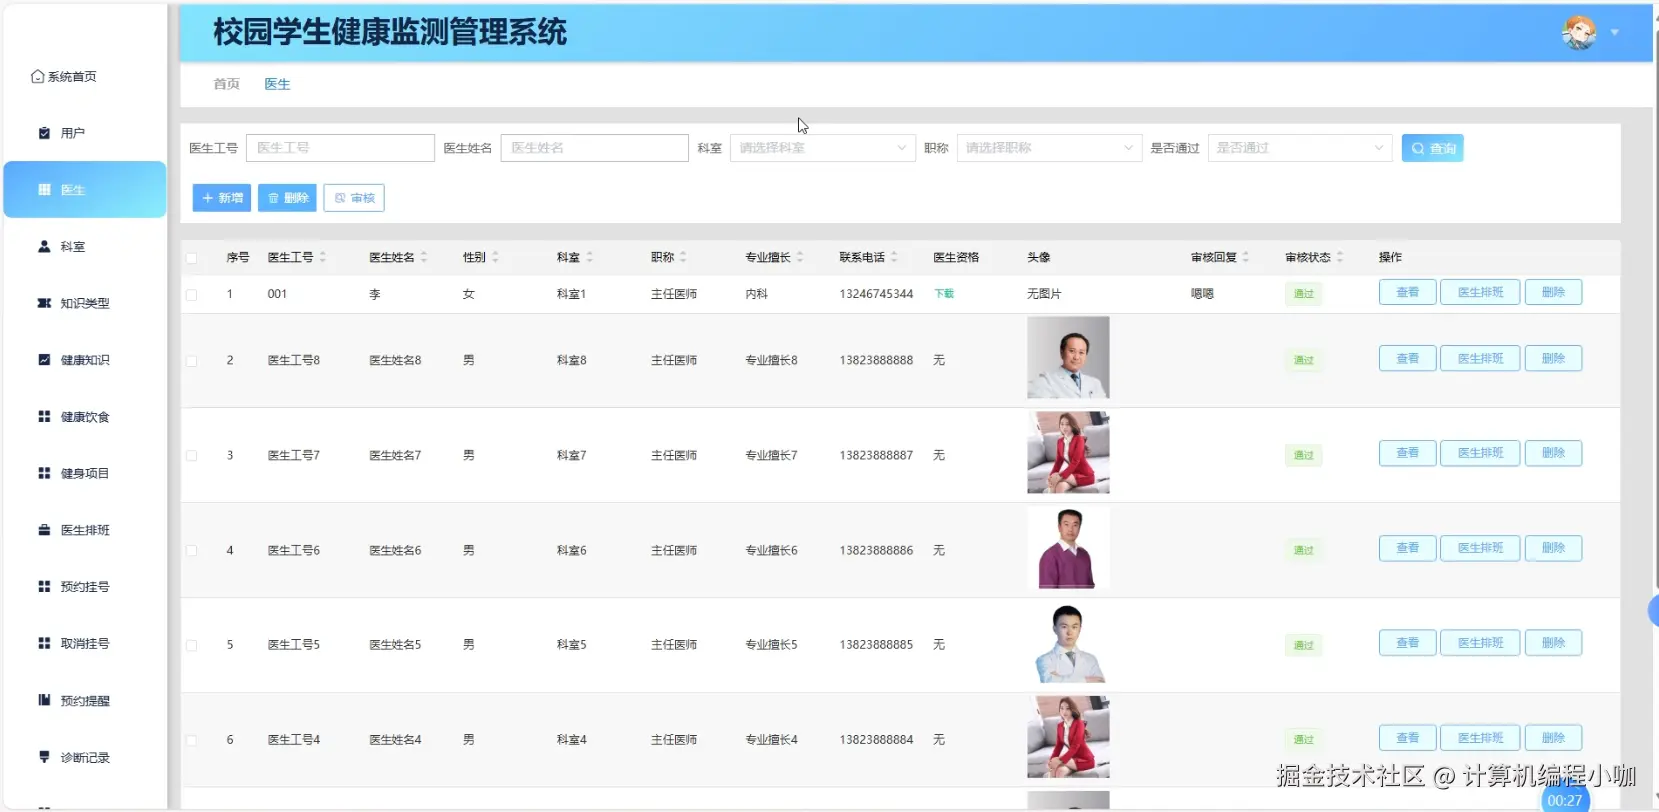Sort table by 专业擅长 column arrows
Viewport: 1659px width, 812px height.
[800, 257]
